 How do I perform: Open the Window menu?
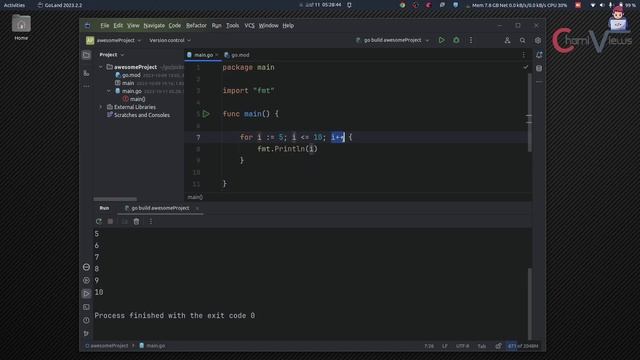pyautogui.click(x=269, y=25)
